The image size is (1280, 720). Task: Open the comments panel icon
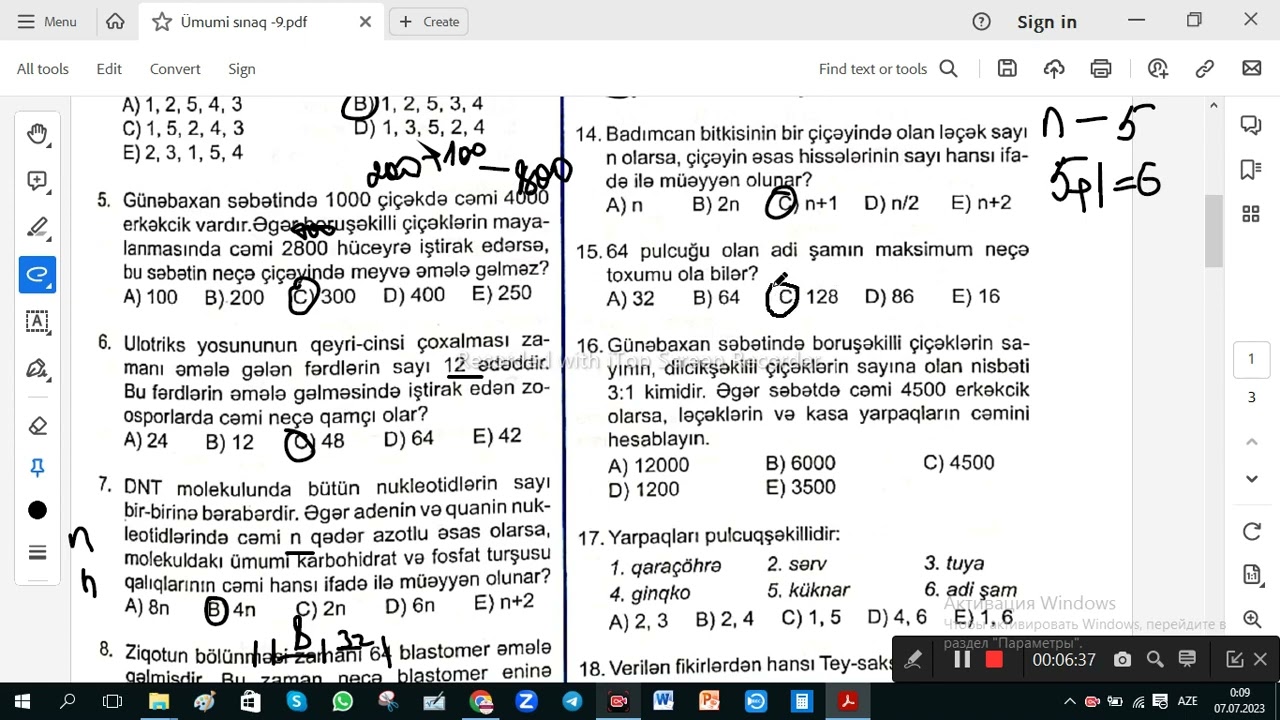(1250, 125)
